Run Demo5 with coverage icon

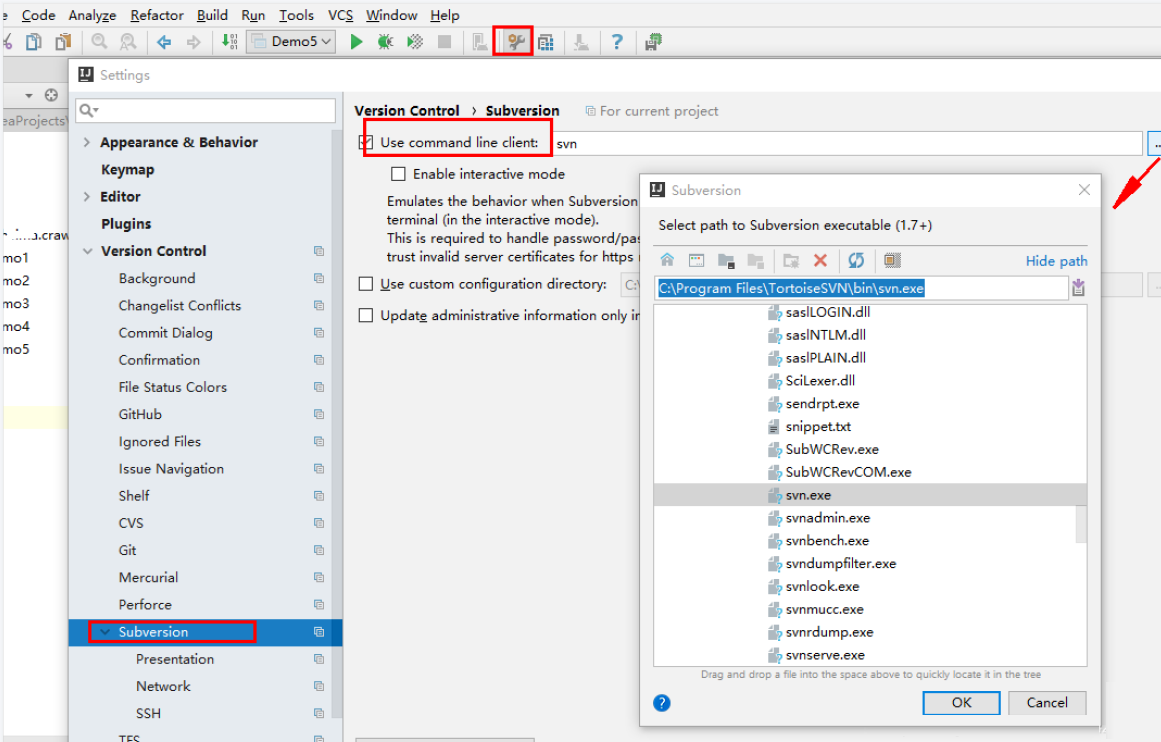click(415, 42)
